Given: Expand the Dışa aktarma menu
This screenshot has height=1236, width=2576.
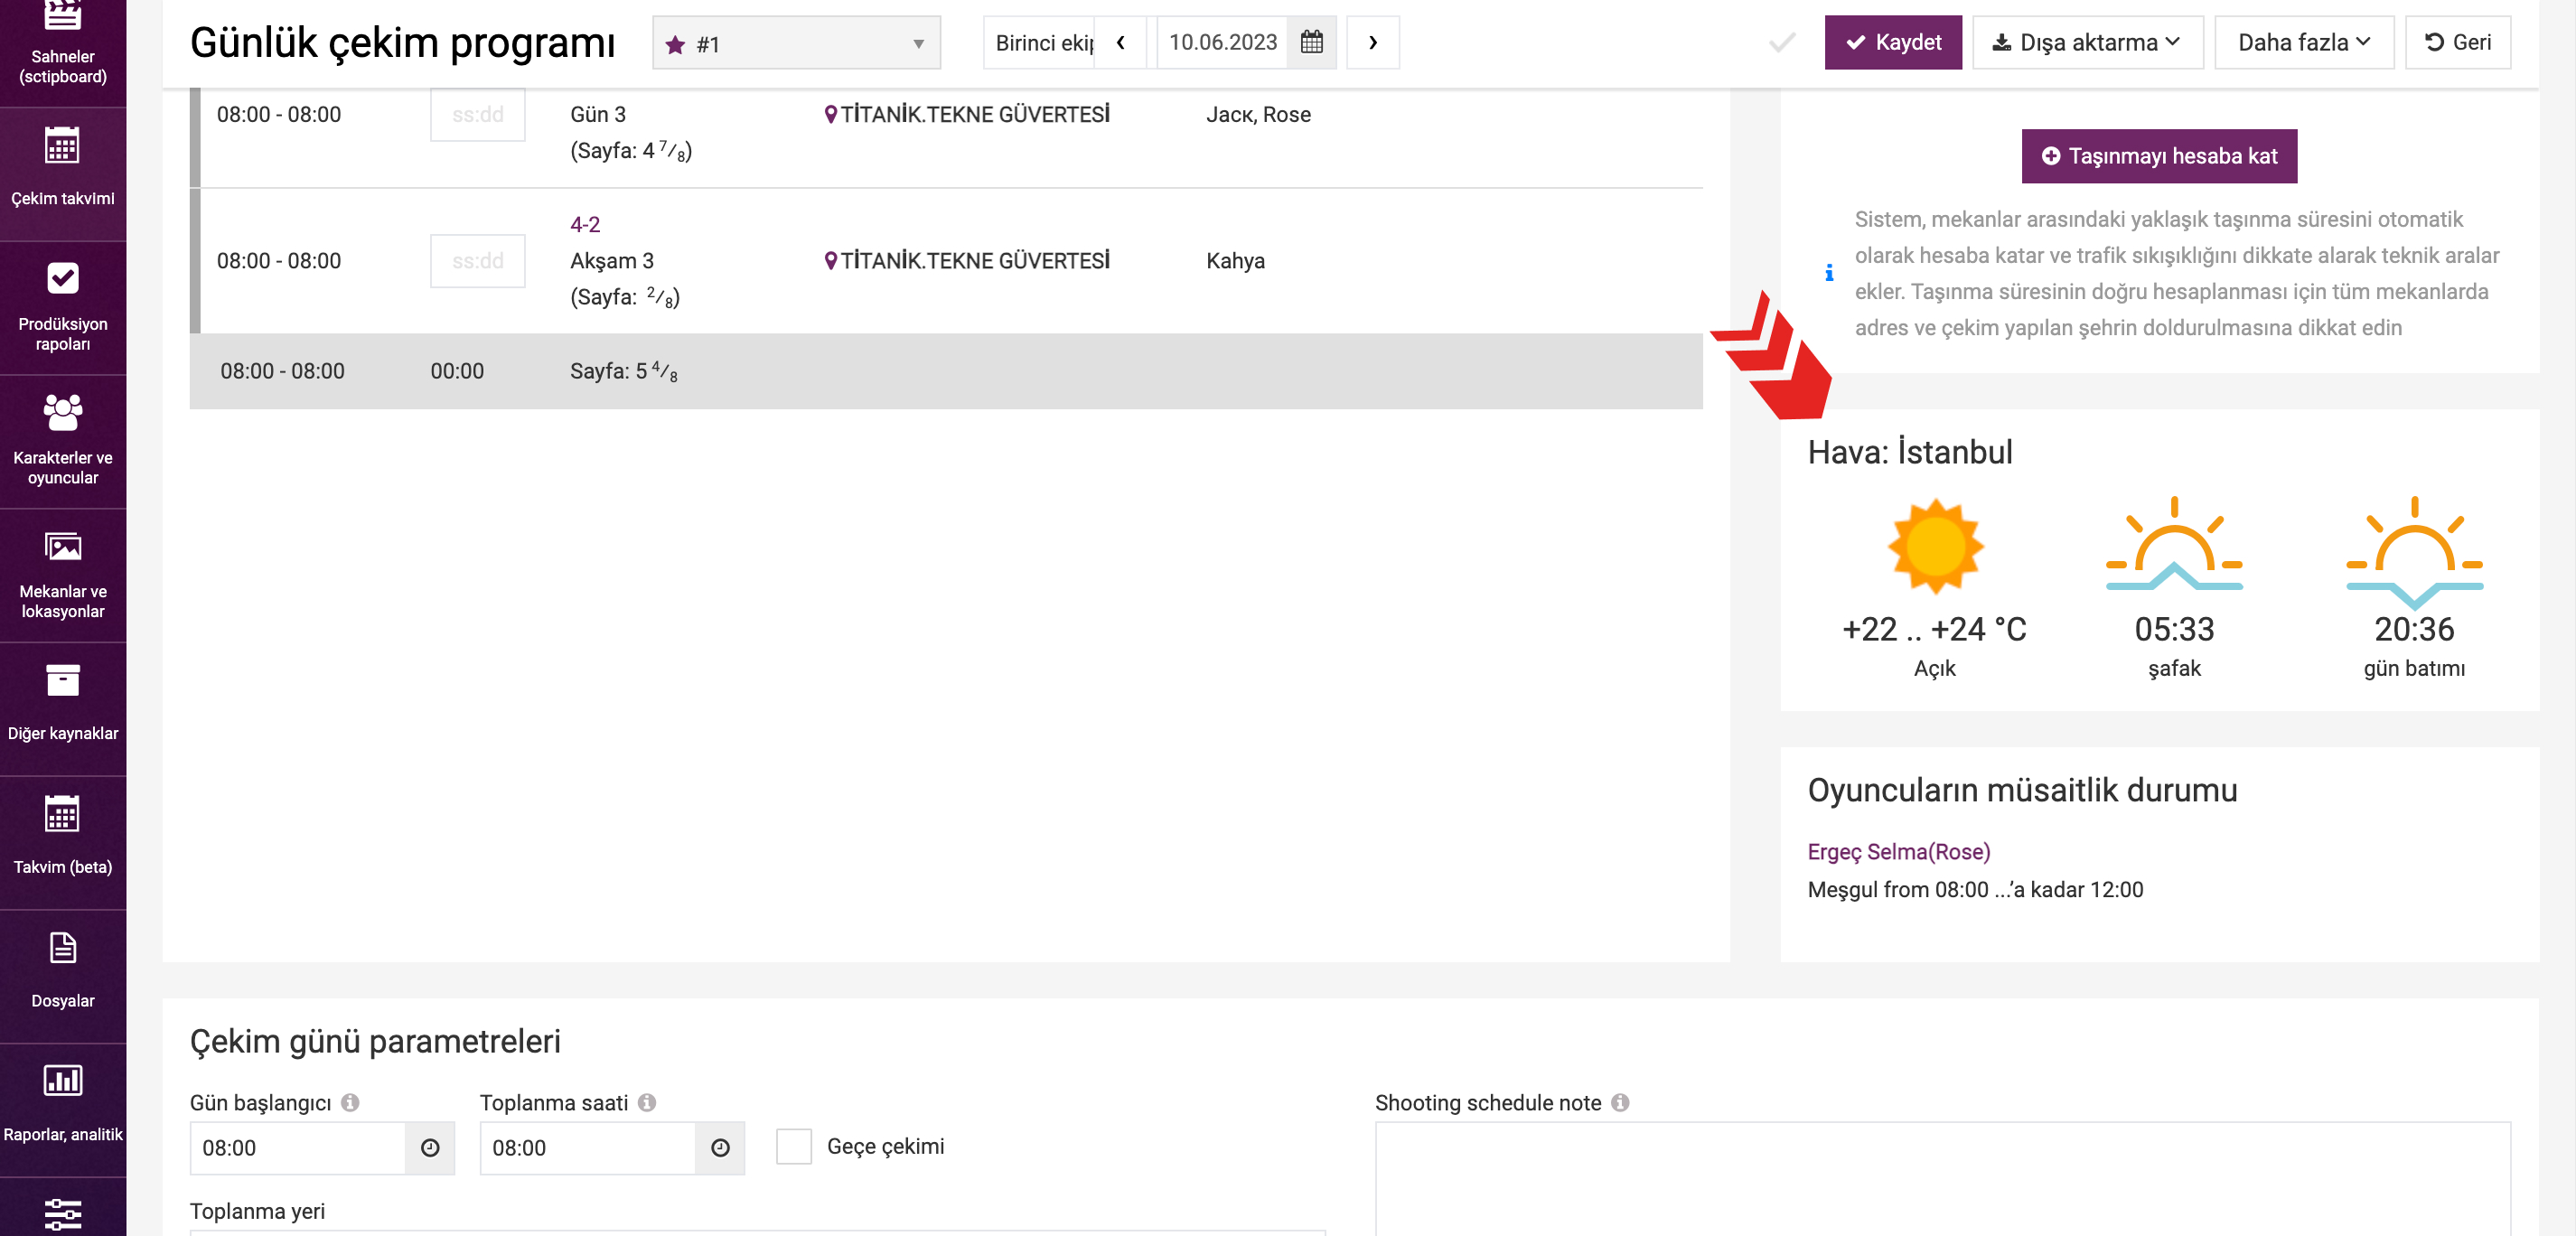Looking at the screenshot, I should pyautogui.click(x=2087, y=42).
